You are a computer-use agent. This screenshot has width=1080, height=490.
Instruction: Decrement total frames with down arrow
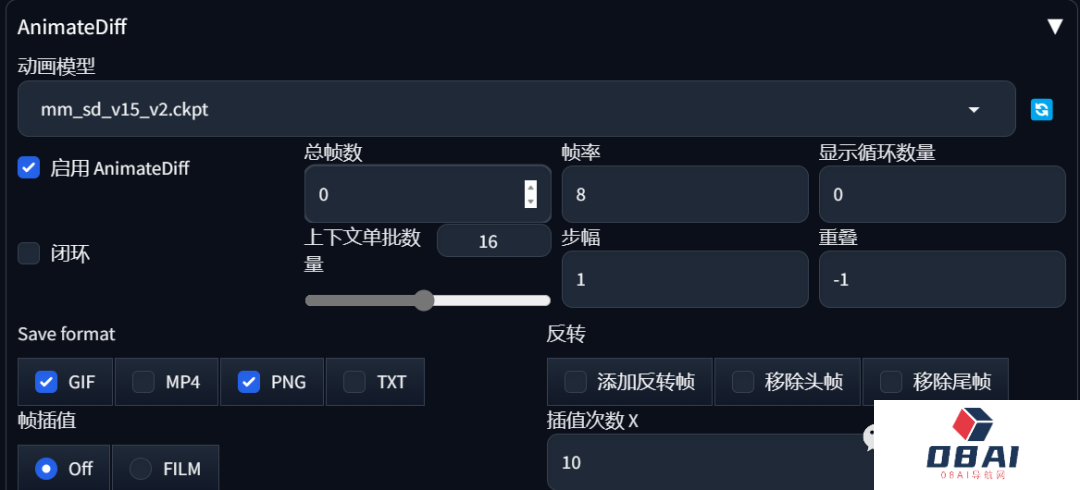tap(530, 201)
